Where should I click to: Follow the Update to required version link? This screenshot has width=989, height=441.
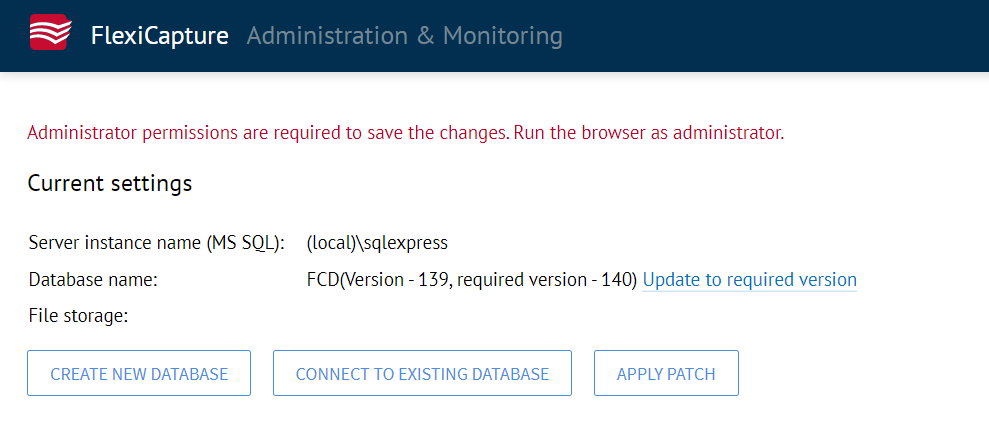(749, 279)
